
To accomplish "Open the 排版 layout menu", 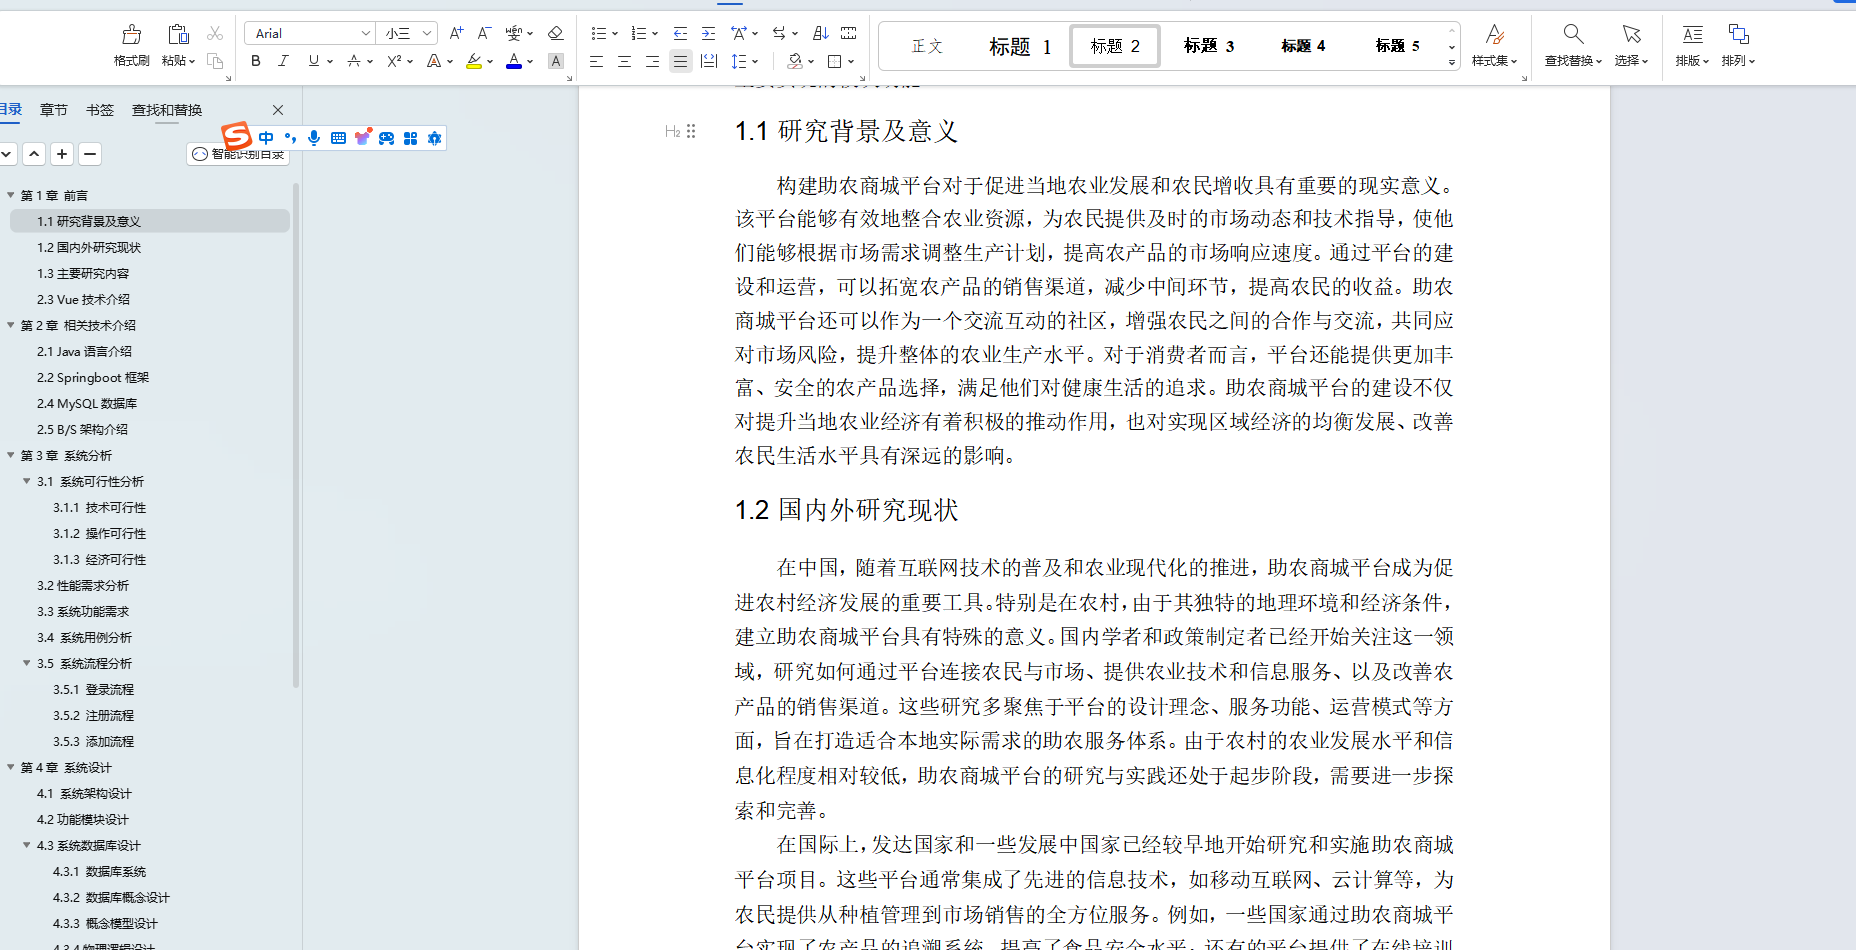I will (1692, 46).
